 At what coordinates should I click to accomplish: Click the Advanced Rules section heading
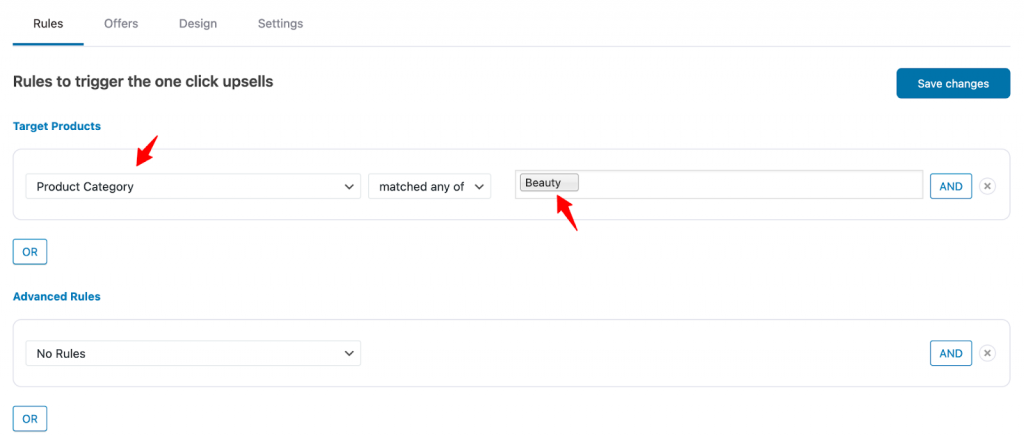(x=57, y=296)
